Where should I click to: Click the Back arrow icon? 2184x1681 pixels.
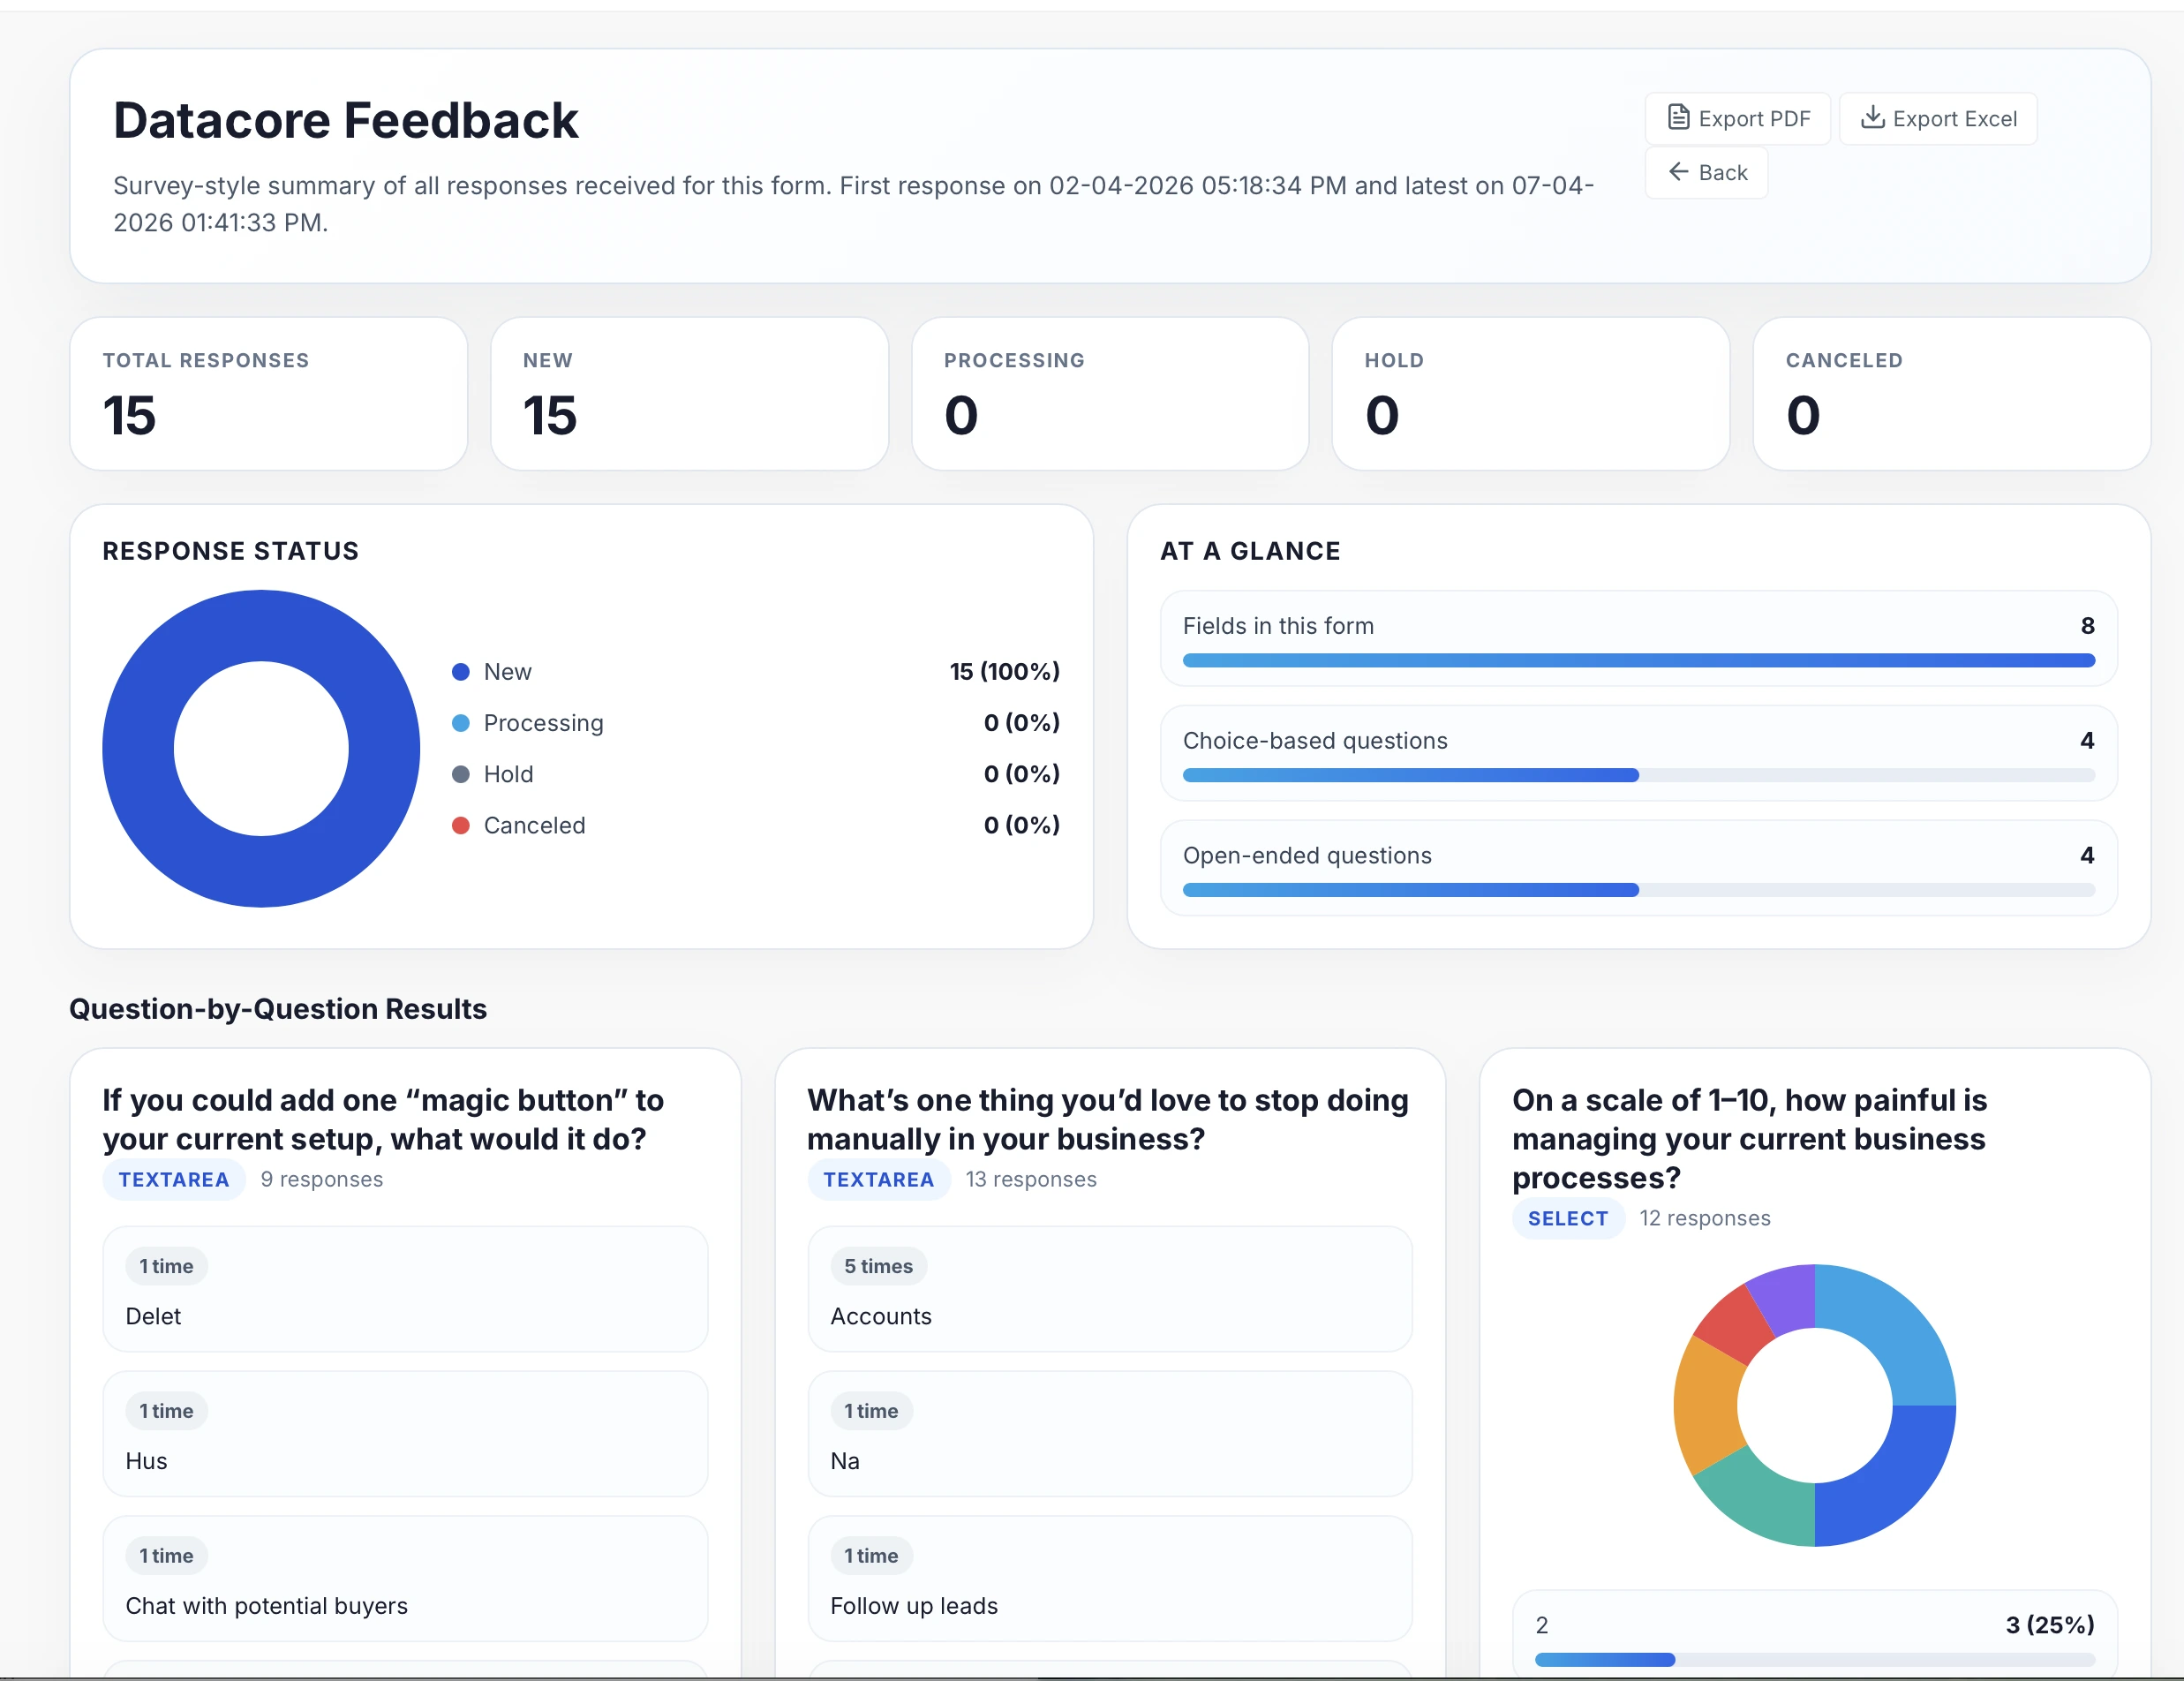[1679, 172]
